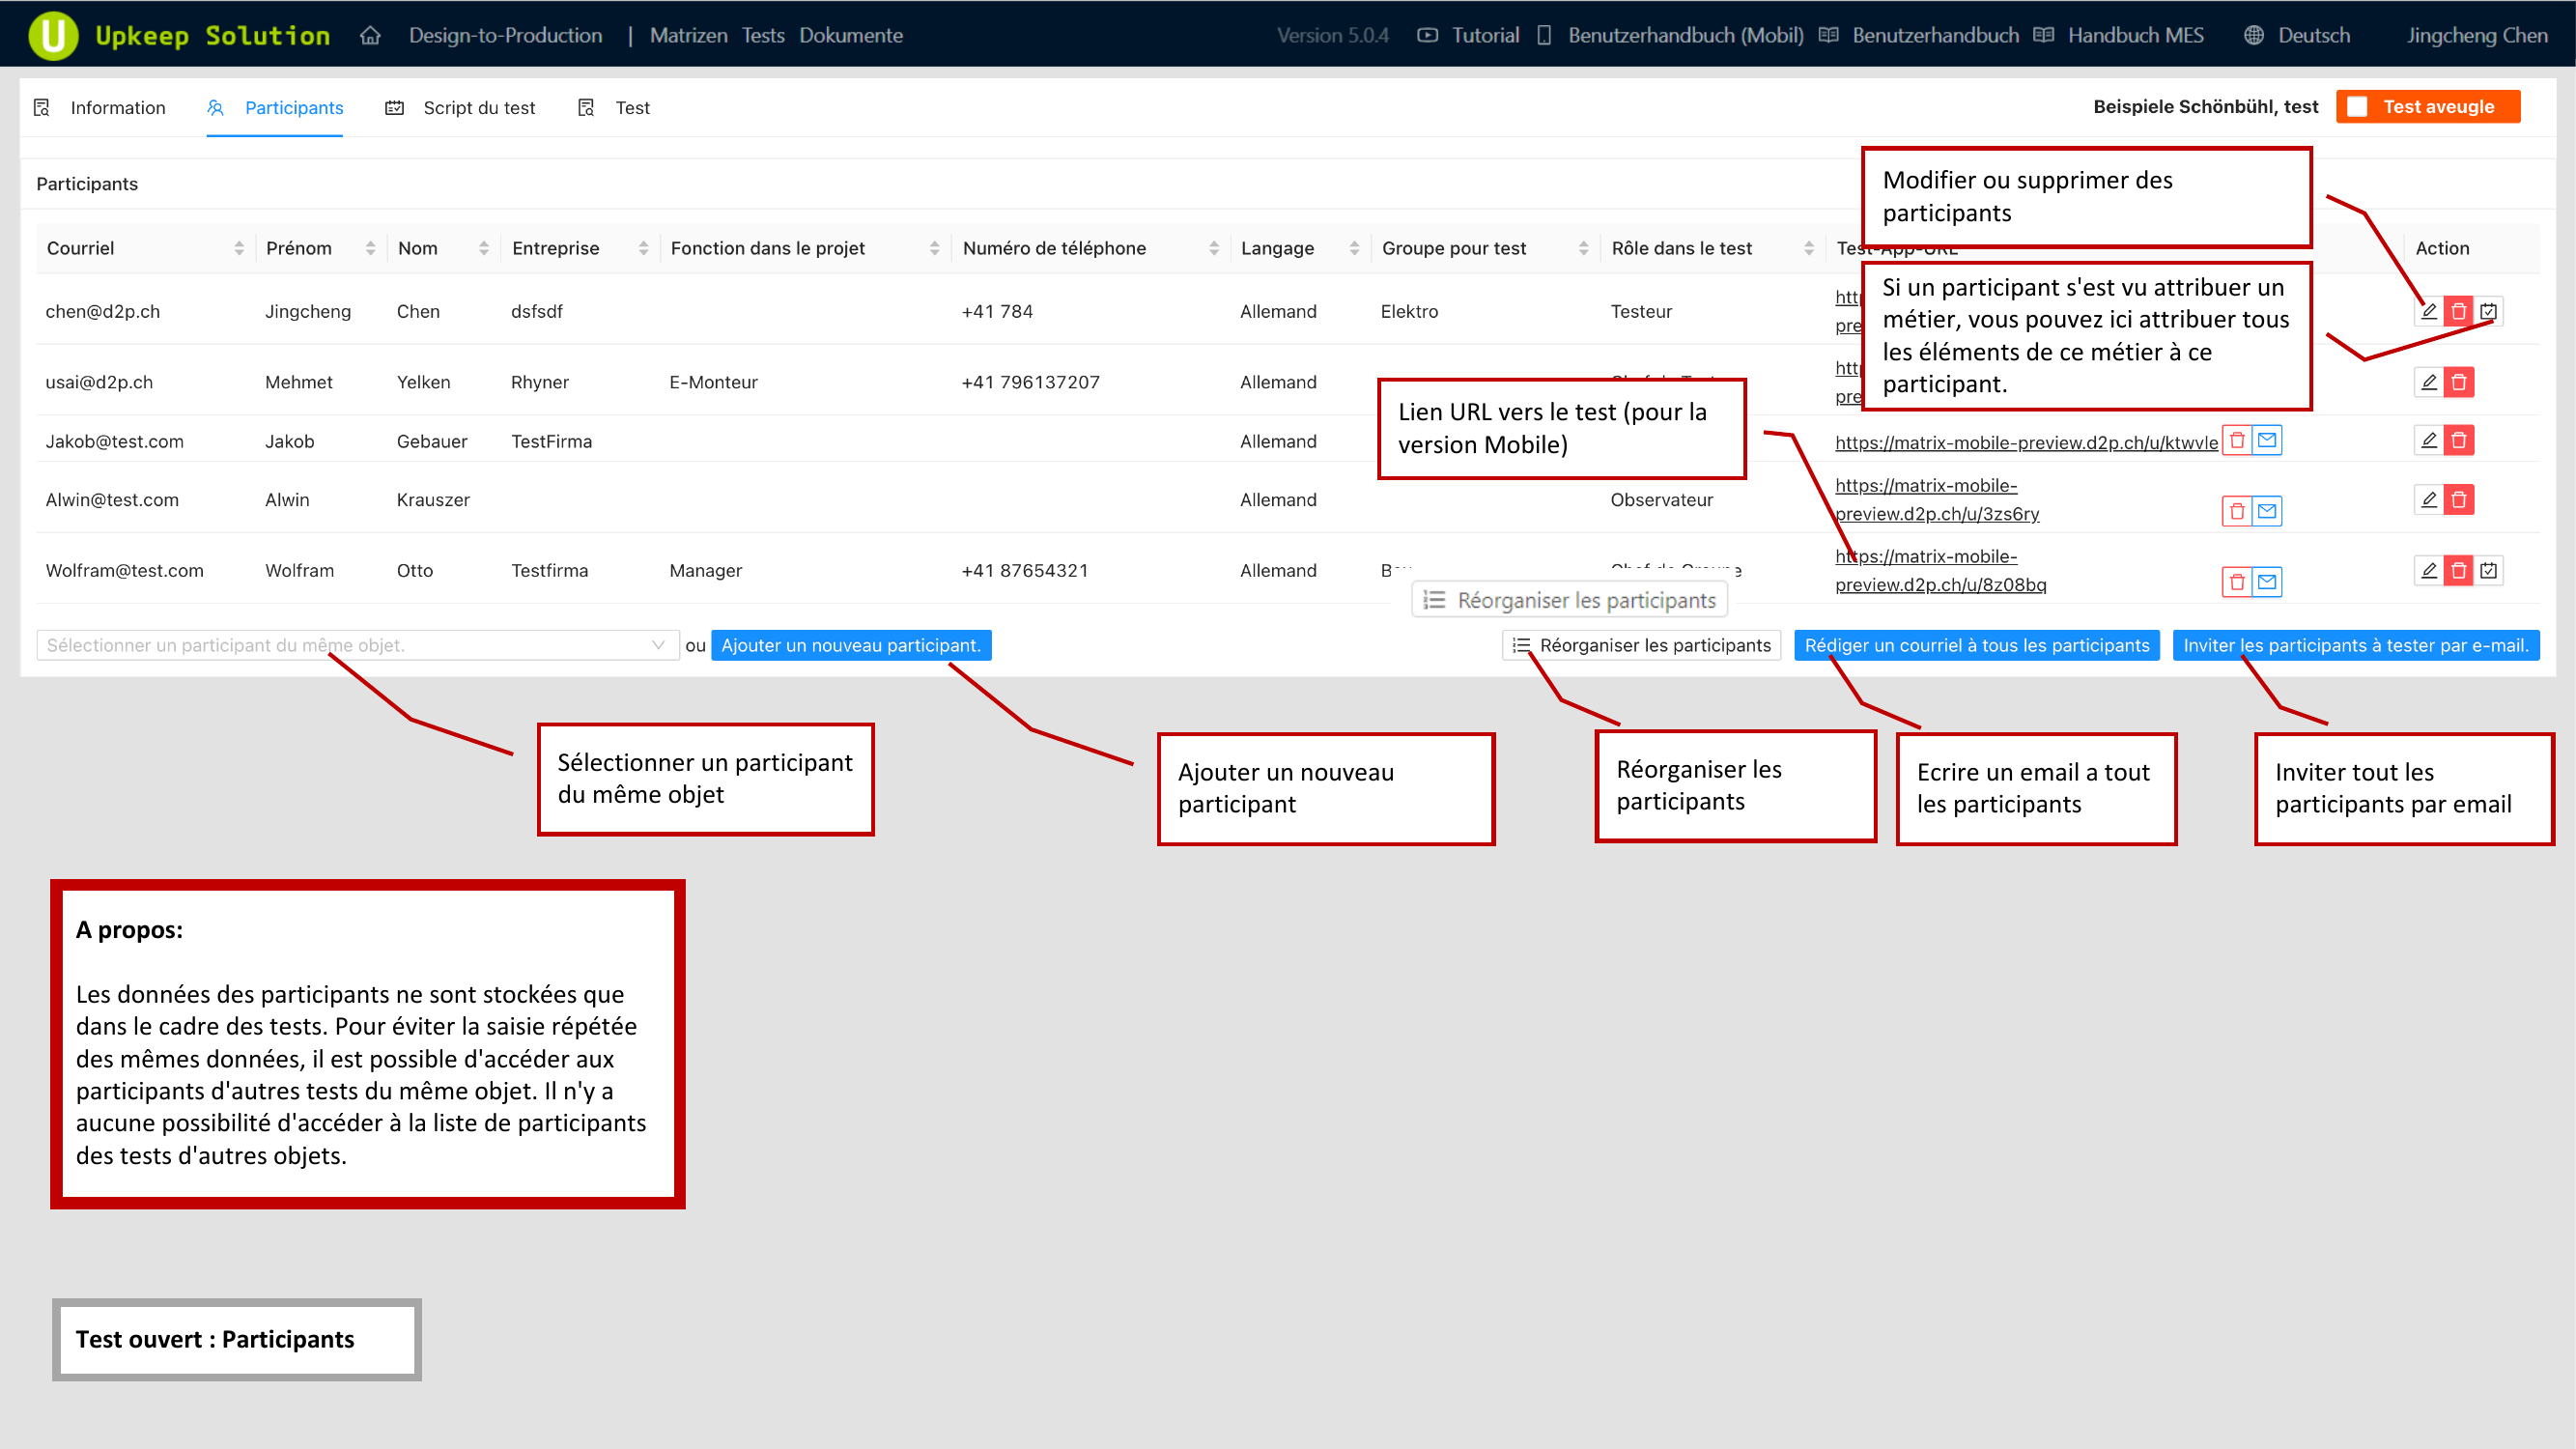2576x1449 pixels.
Task: Click Ajouter un nouveau participant button
Action: [x=851, y=645]
